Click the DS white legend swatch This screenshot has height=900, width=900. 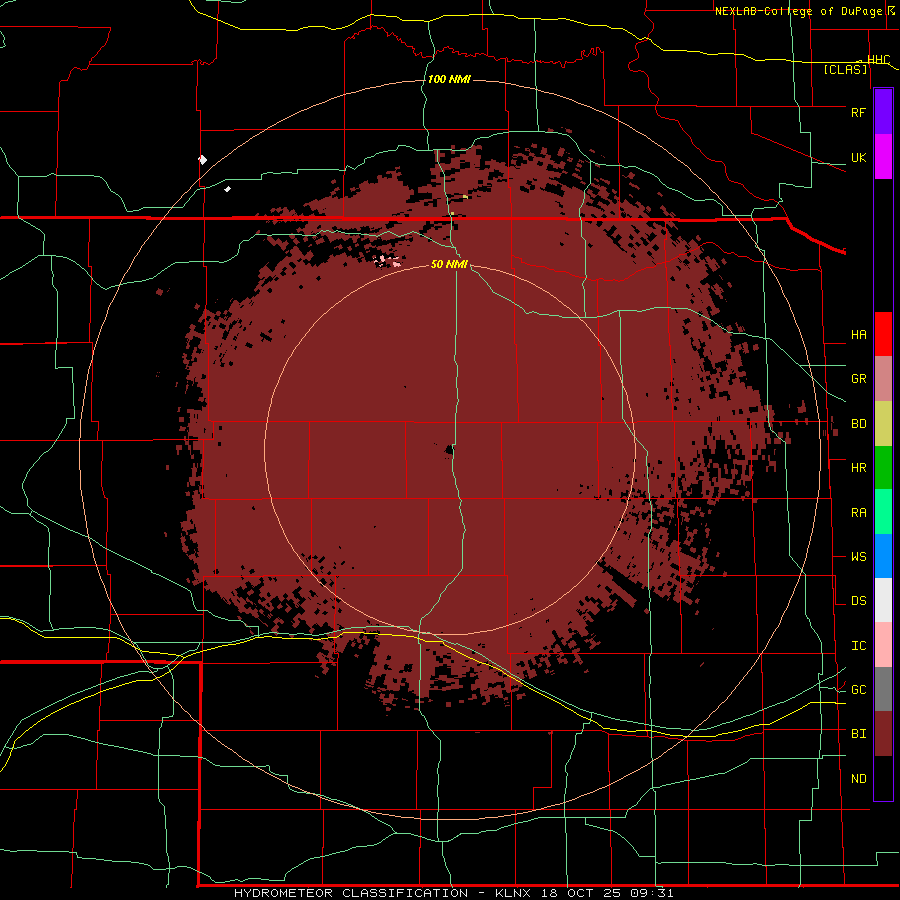(x=883, y=600)
